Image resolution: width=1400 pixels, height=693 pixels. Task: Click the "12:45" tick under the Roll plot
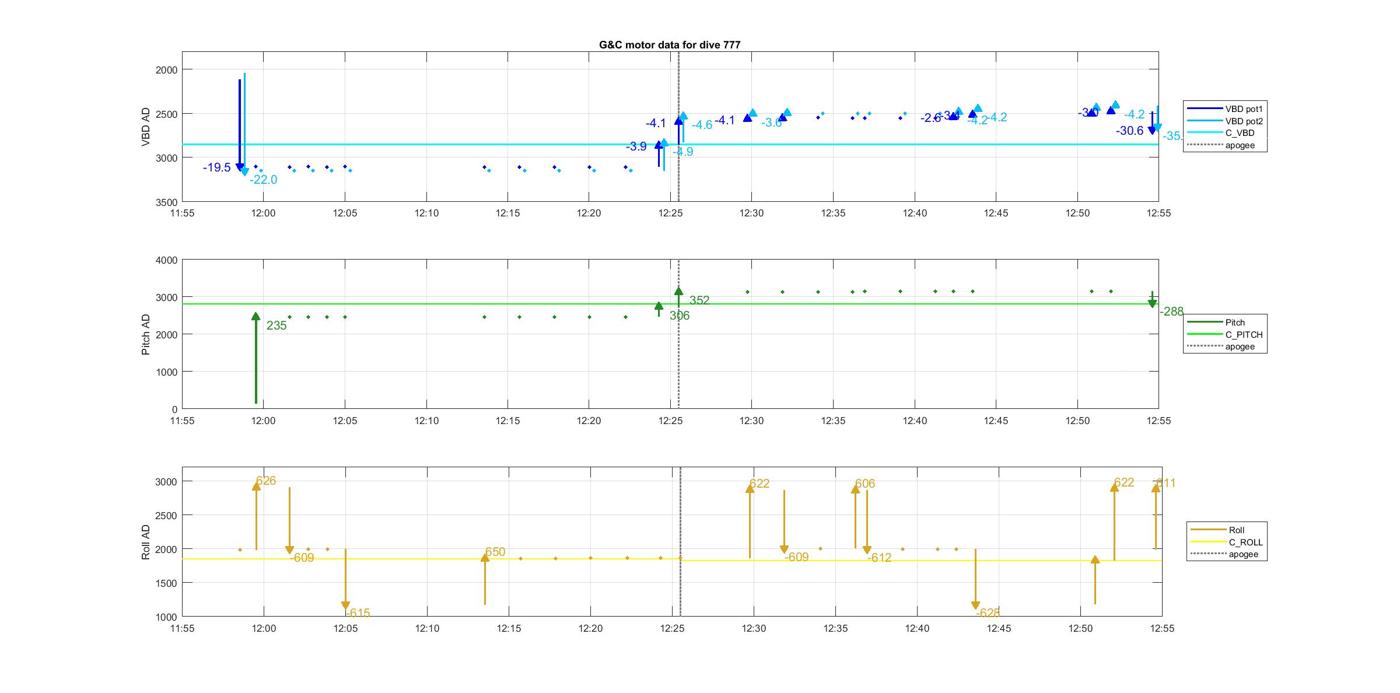point(998,629)
